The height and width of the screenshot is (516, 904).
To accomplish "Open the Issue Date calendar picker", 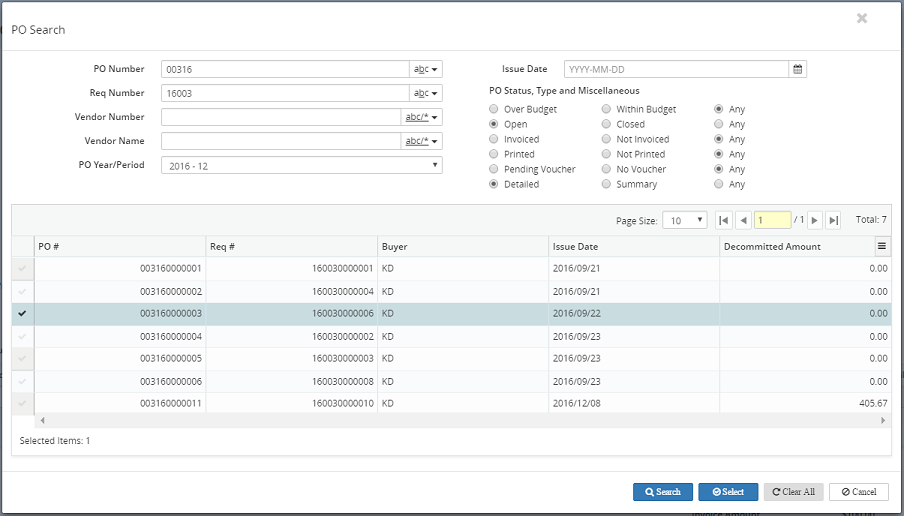I will coord(797,69).
